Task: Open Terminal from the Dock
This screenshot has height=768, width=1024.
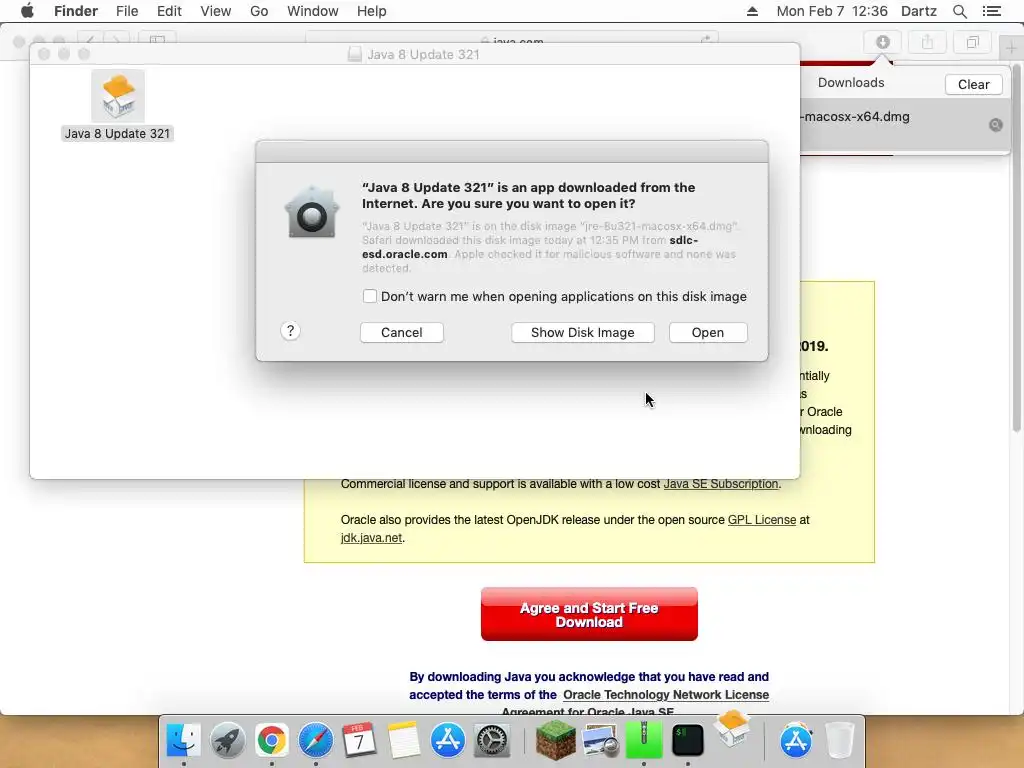Action: [x=688, y=740]
